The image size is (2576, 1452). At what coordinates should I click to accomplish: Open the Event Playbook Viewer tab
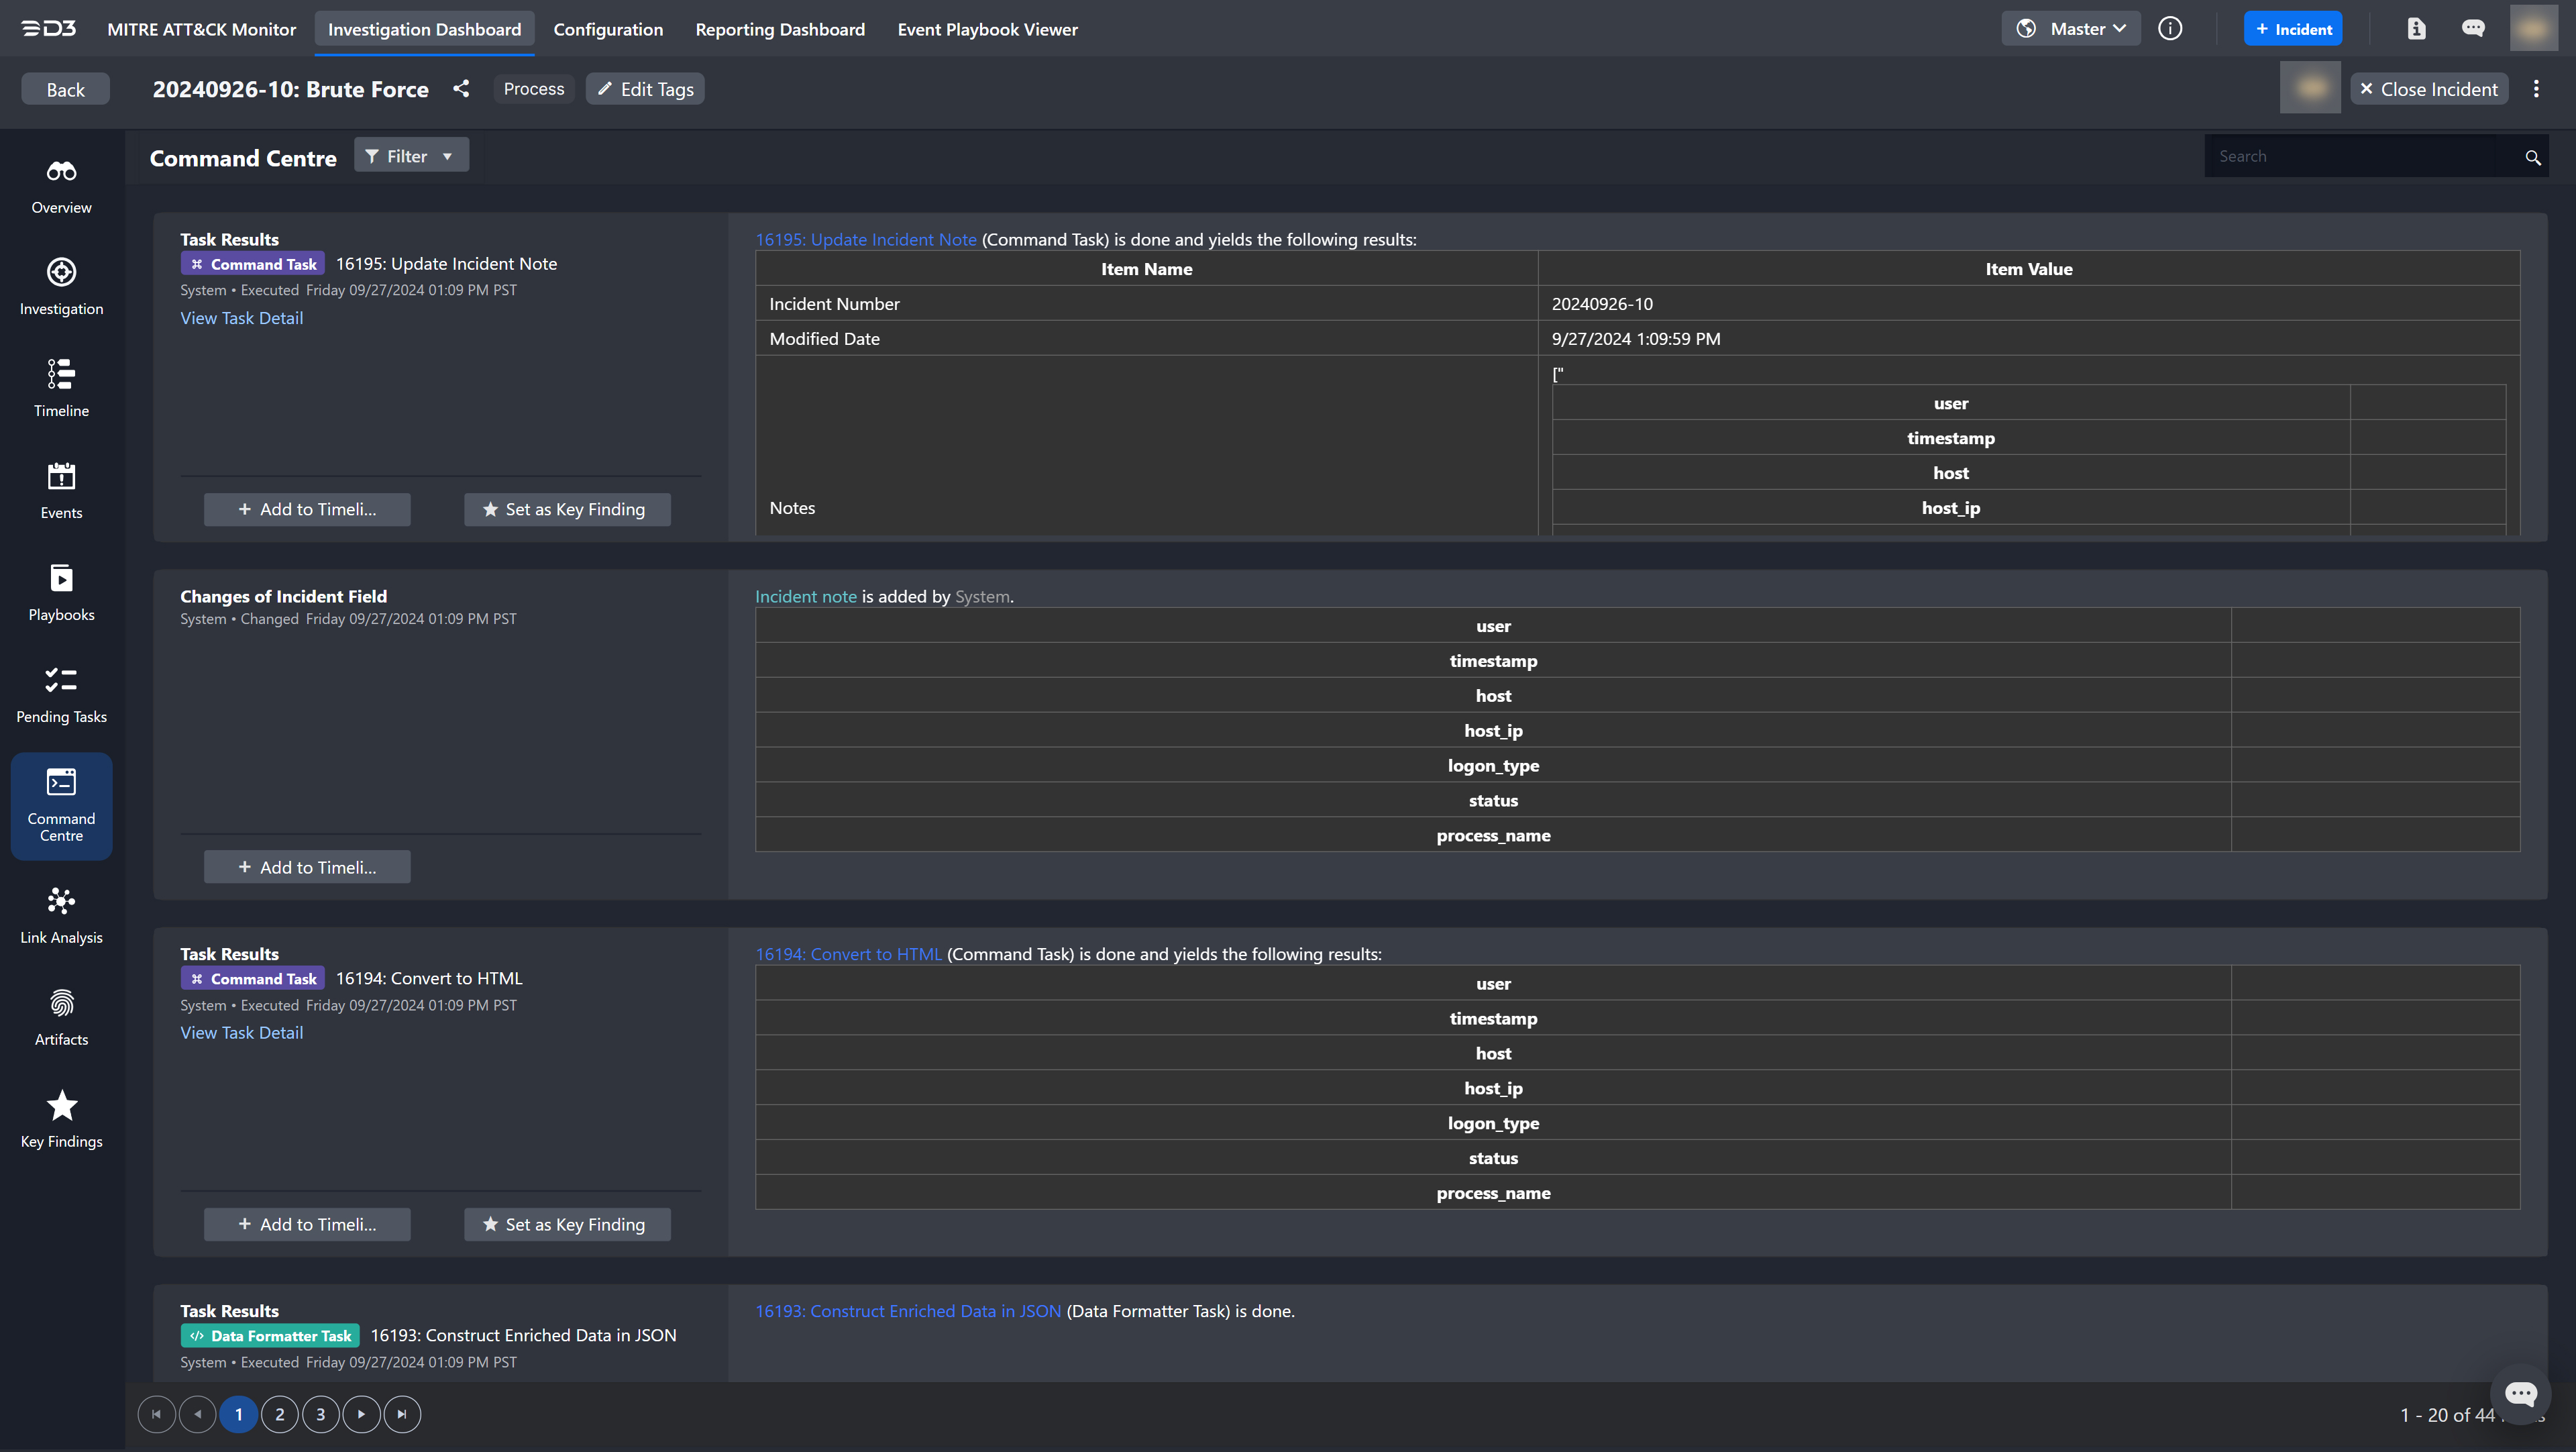(987, 29)
